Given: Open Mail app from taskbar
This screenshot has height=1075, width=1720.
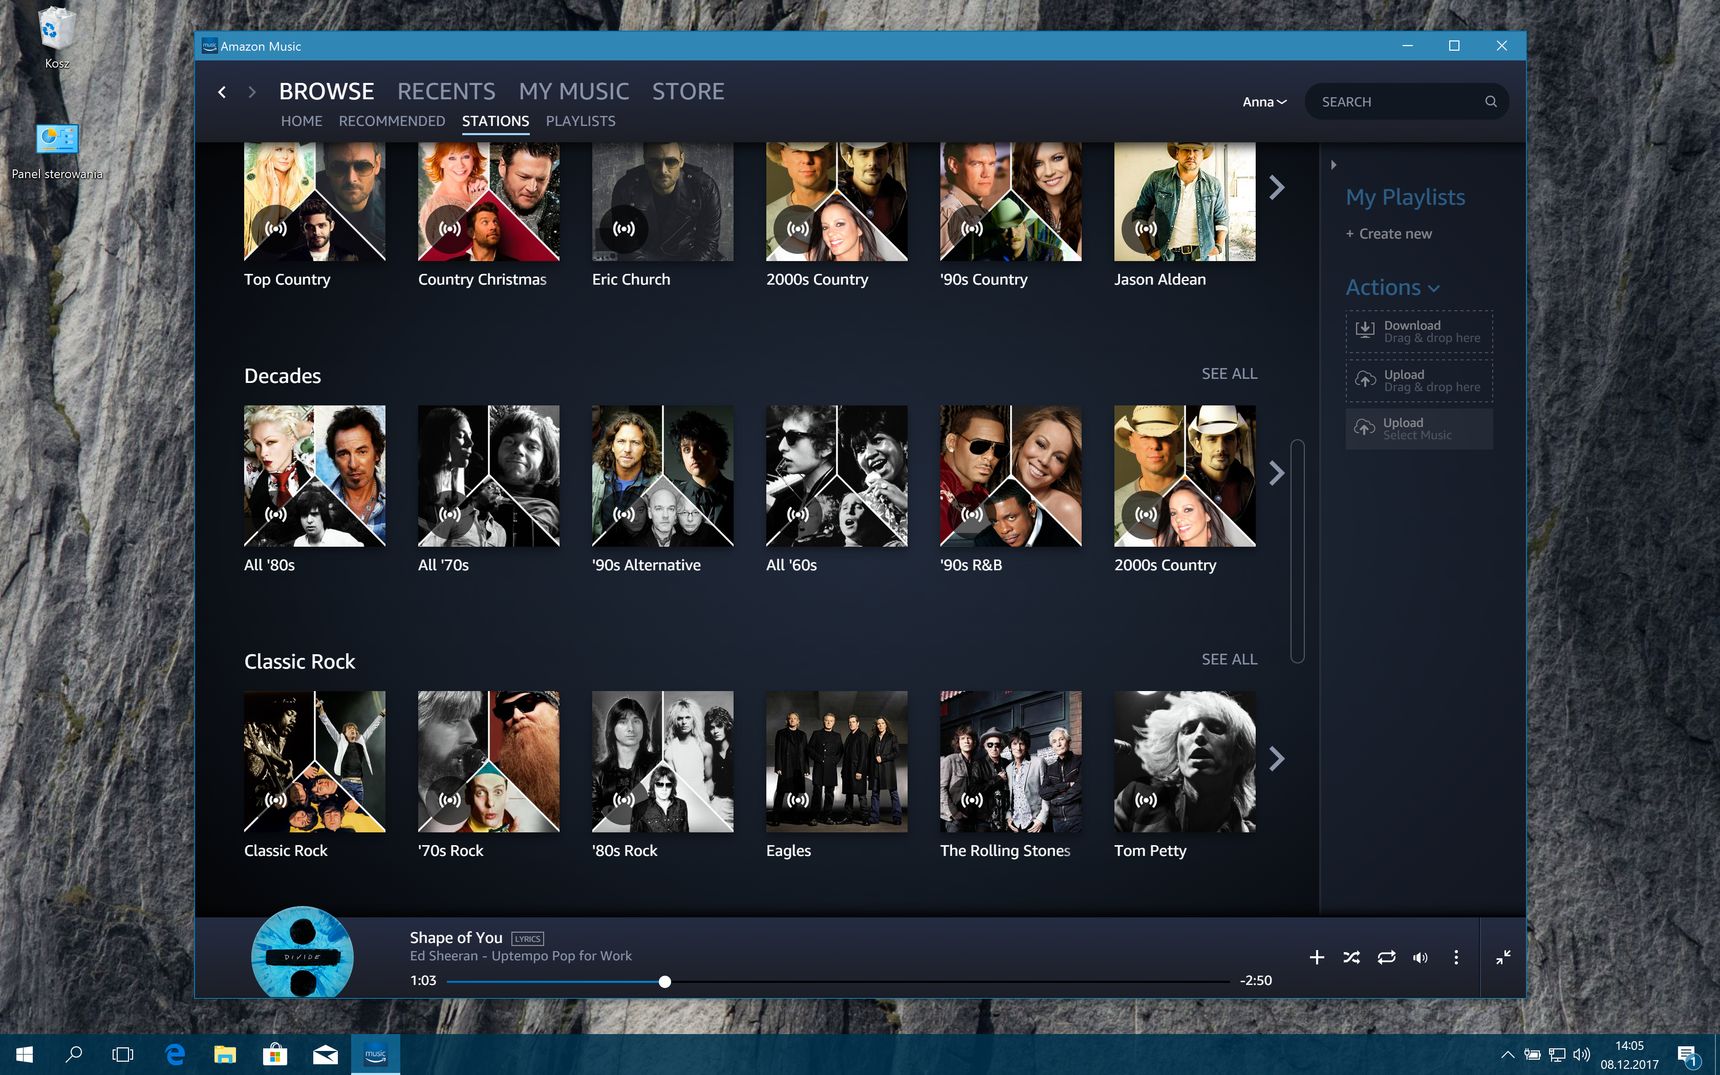Looking at the screenshot, I should click(325, 1055).
